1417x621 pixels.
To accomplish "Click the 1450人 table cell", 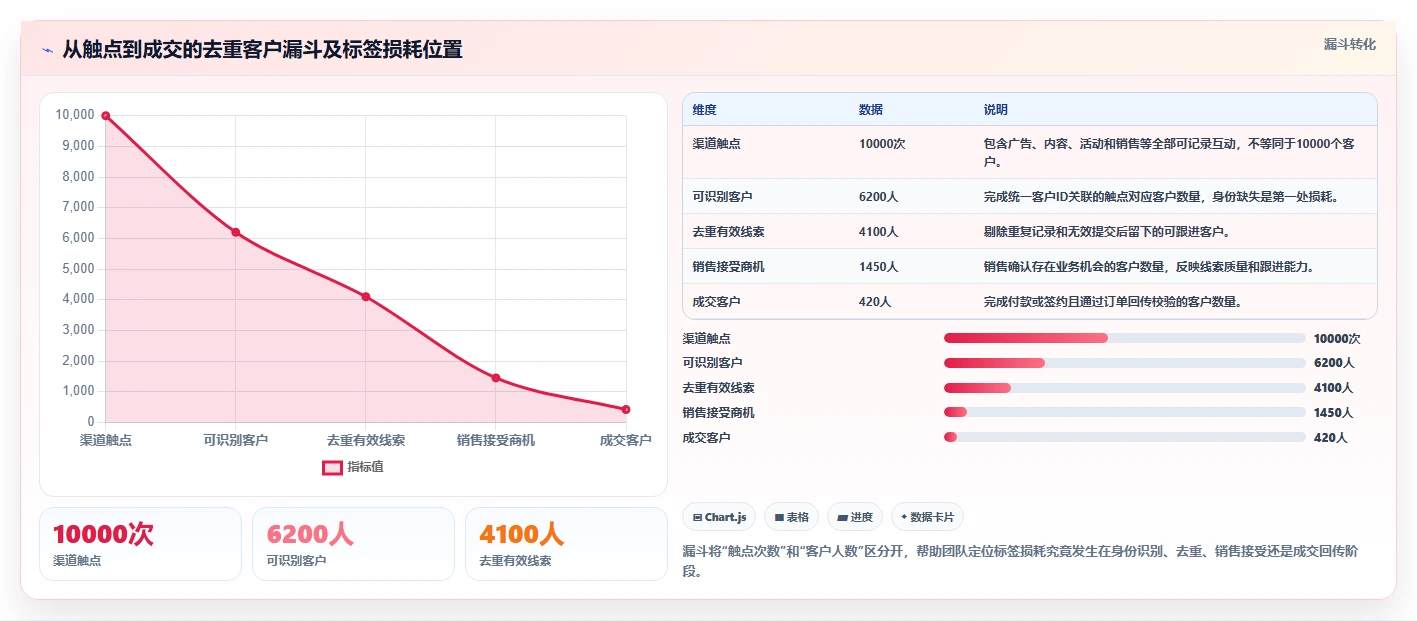I will click(878, 267).
